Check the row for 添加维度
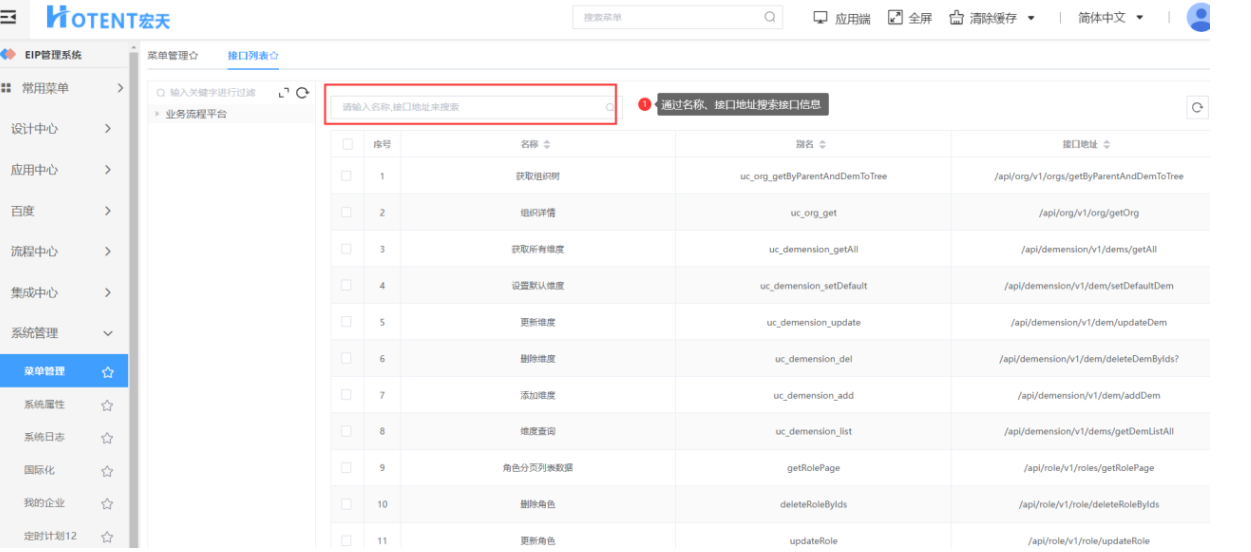 tap(347, 394)
